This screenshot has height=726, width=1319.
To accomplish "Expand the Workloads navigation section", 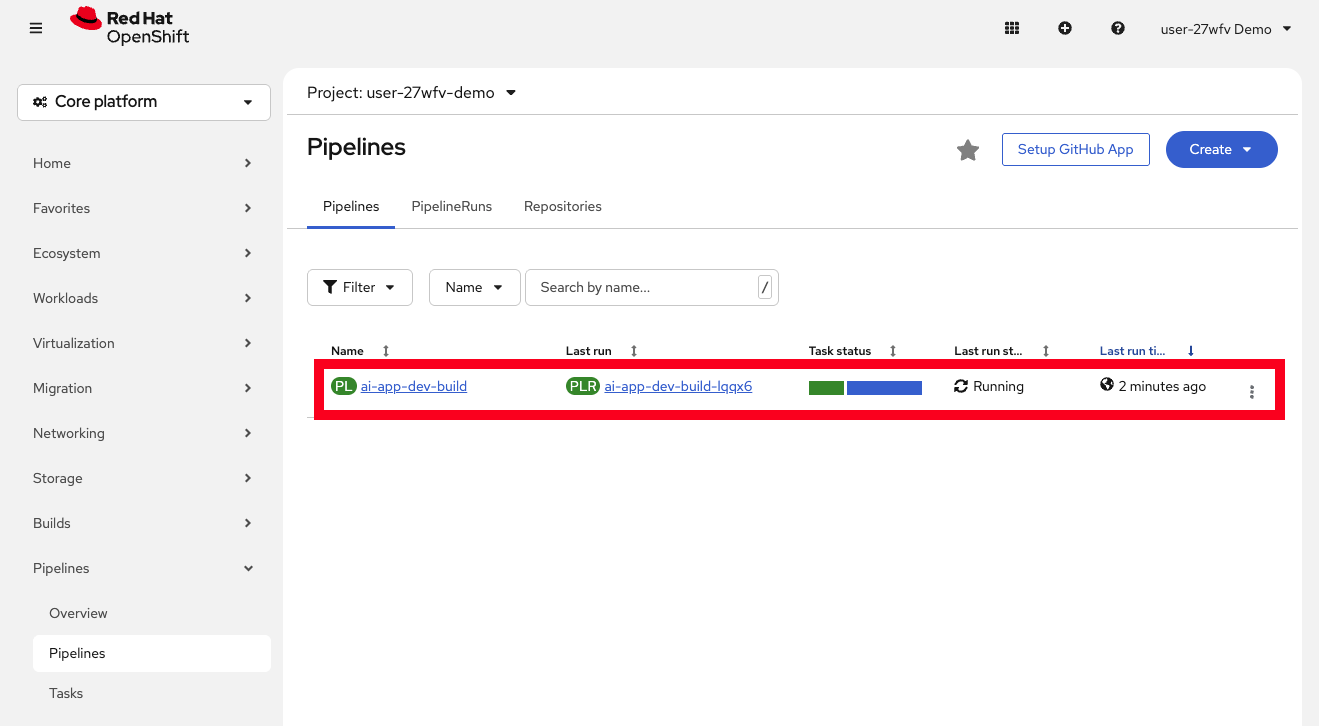I will (x=143, y=298).
